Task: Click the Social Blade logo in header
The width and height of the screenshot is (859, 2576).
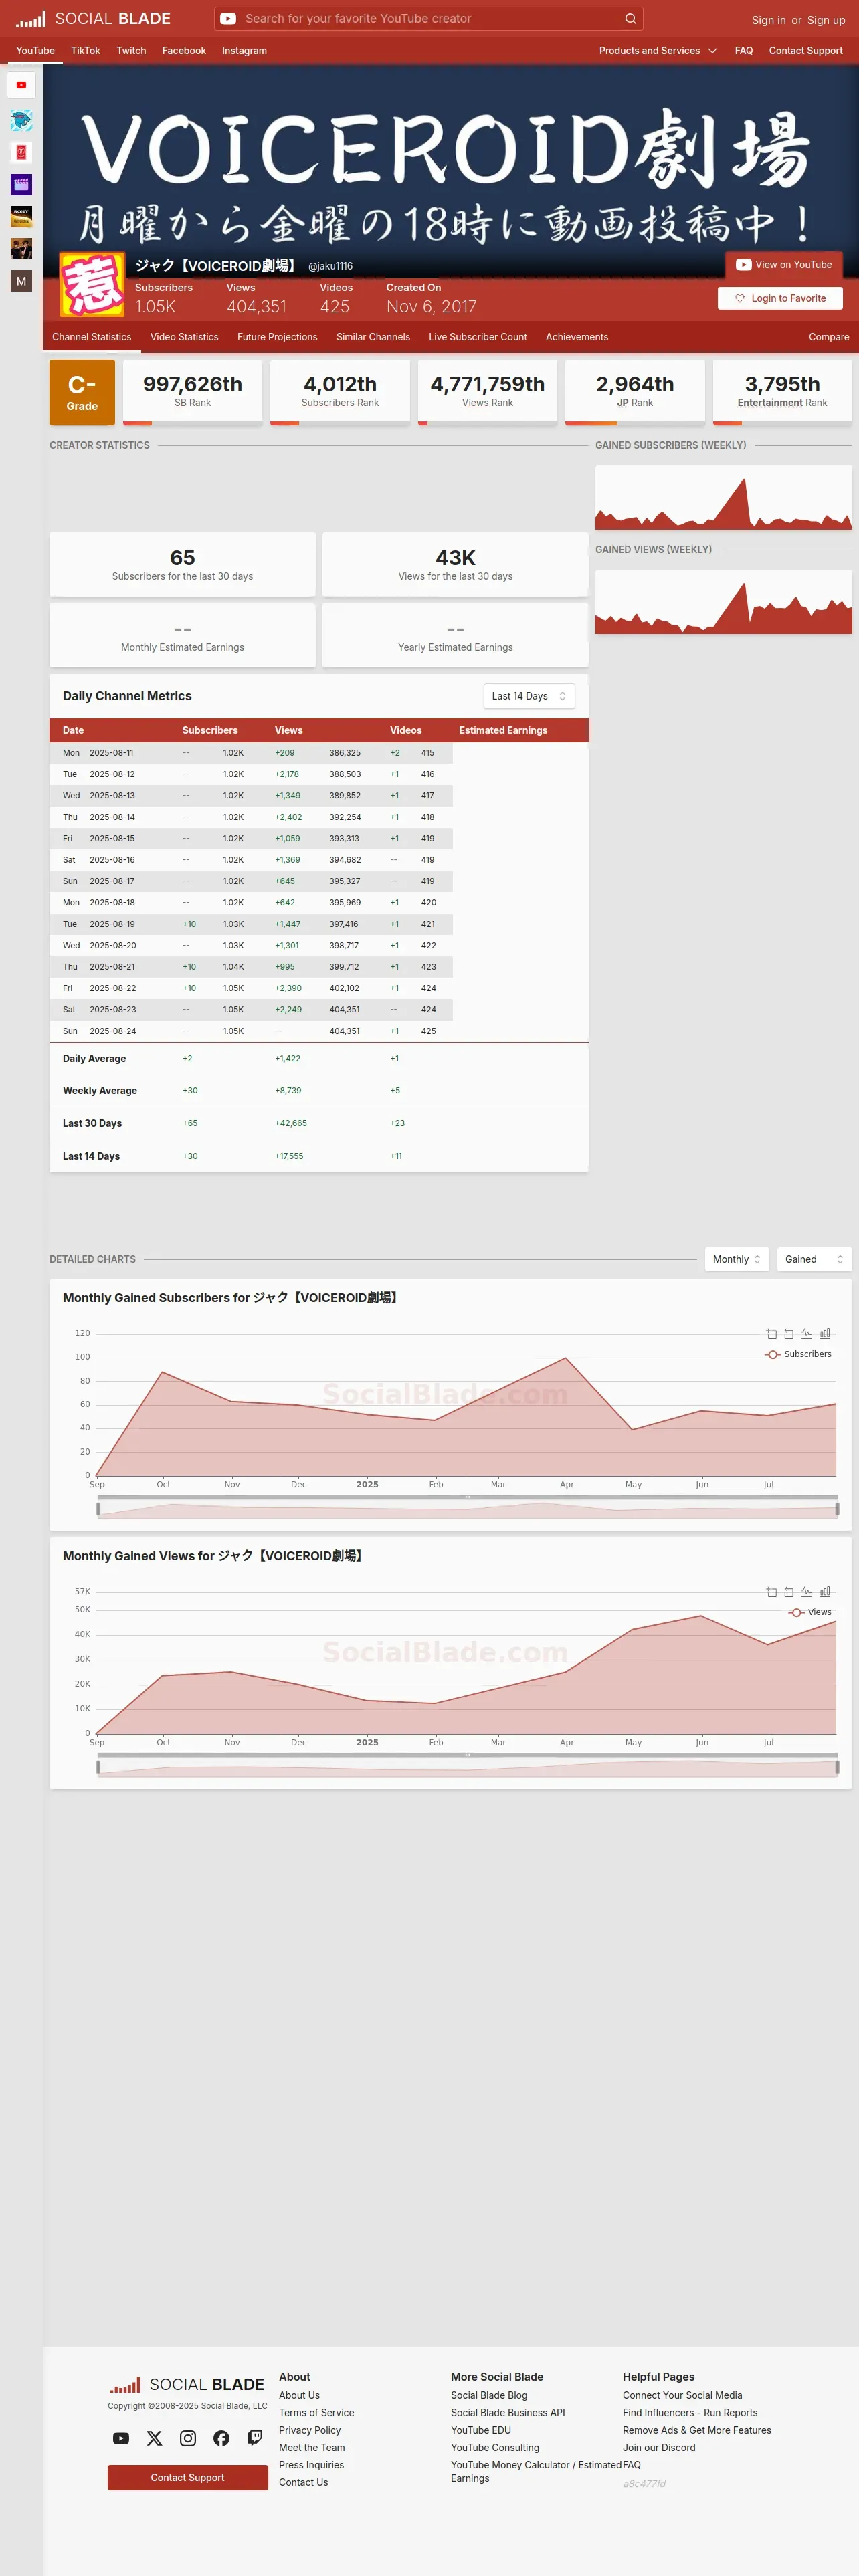Action: (x=93, y=19)
